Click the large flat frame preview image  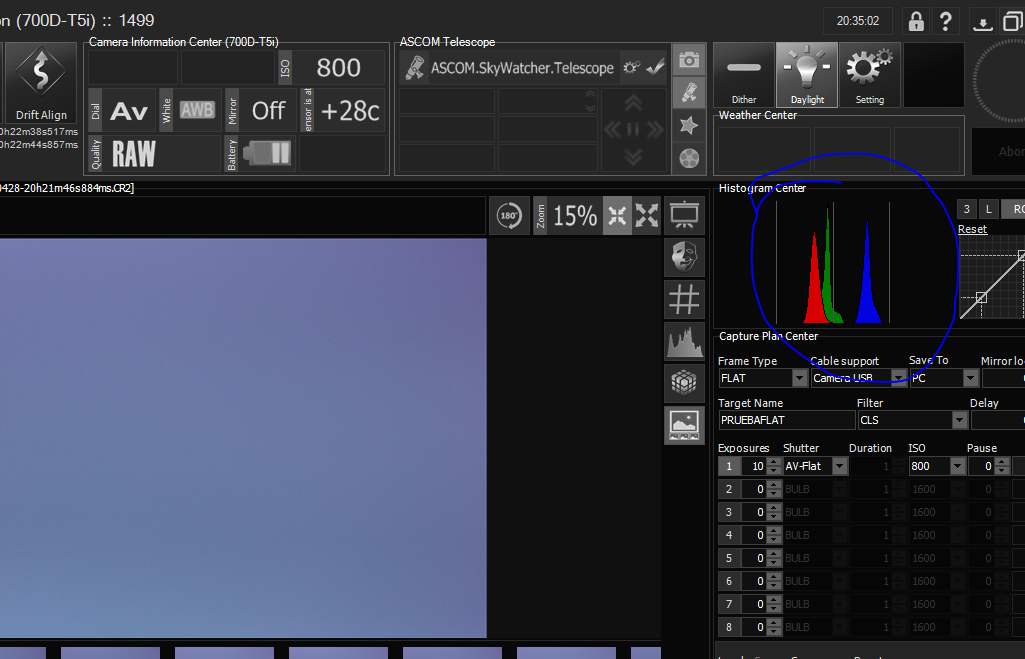pyautogui.click(x=243, y=437)
